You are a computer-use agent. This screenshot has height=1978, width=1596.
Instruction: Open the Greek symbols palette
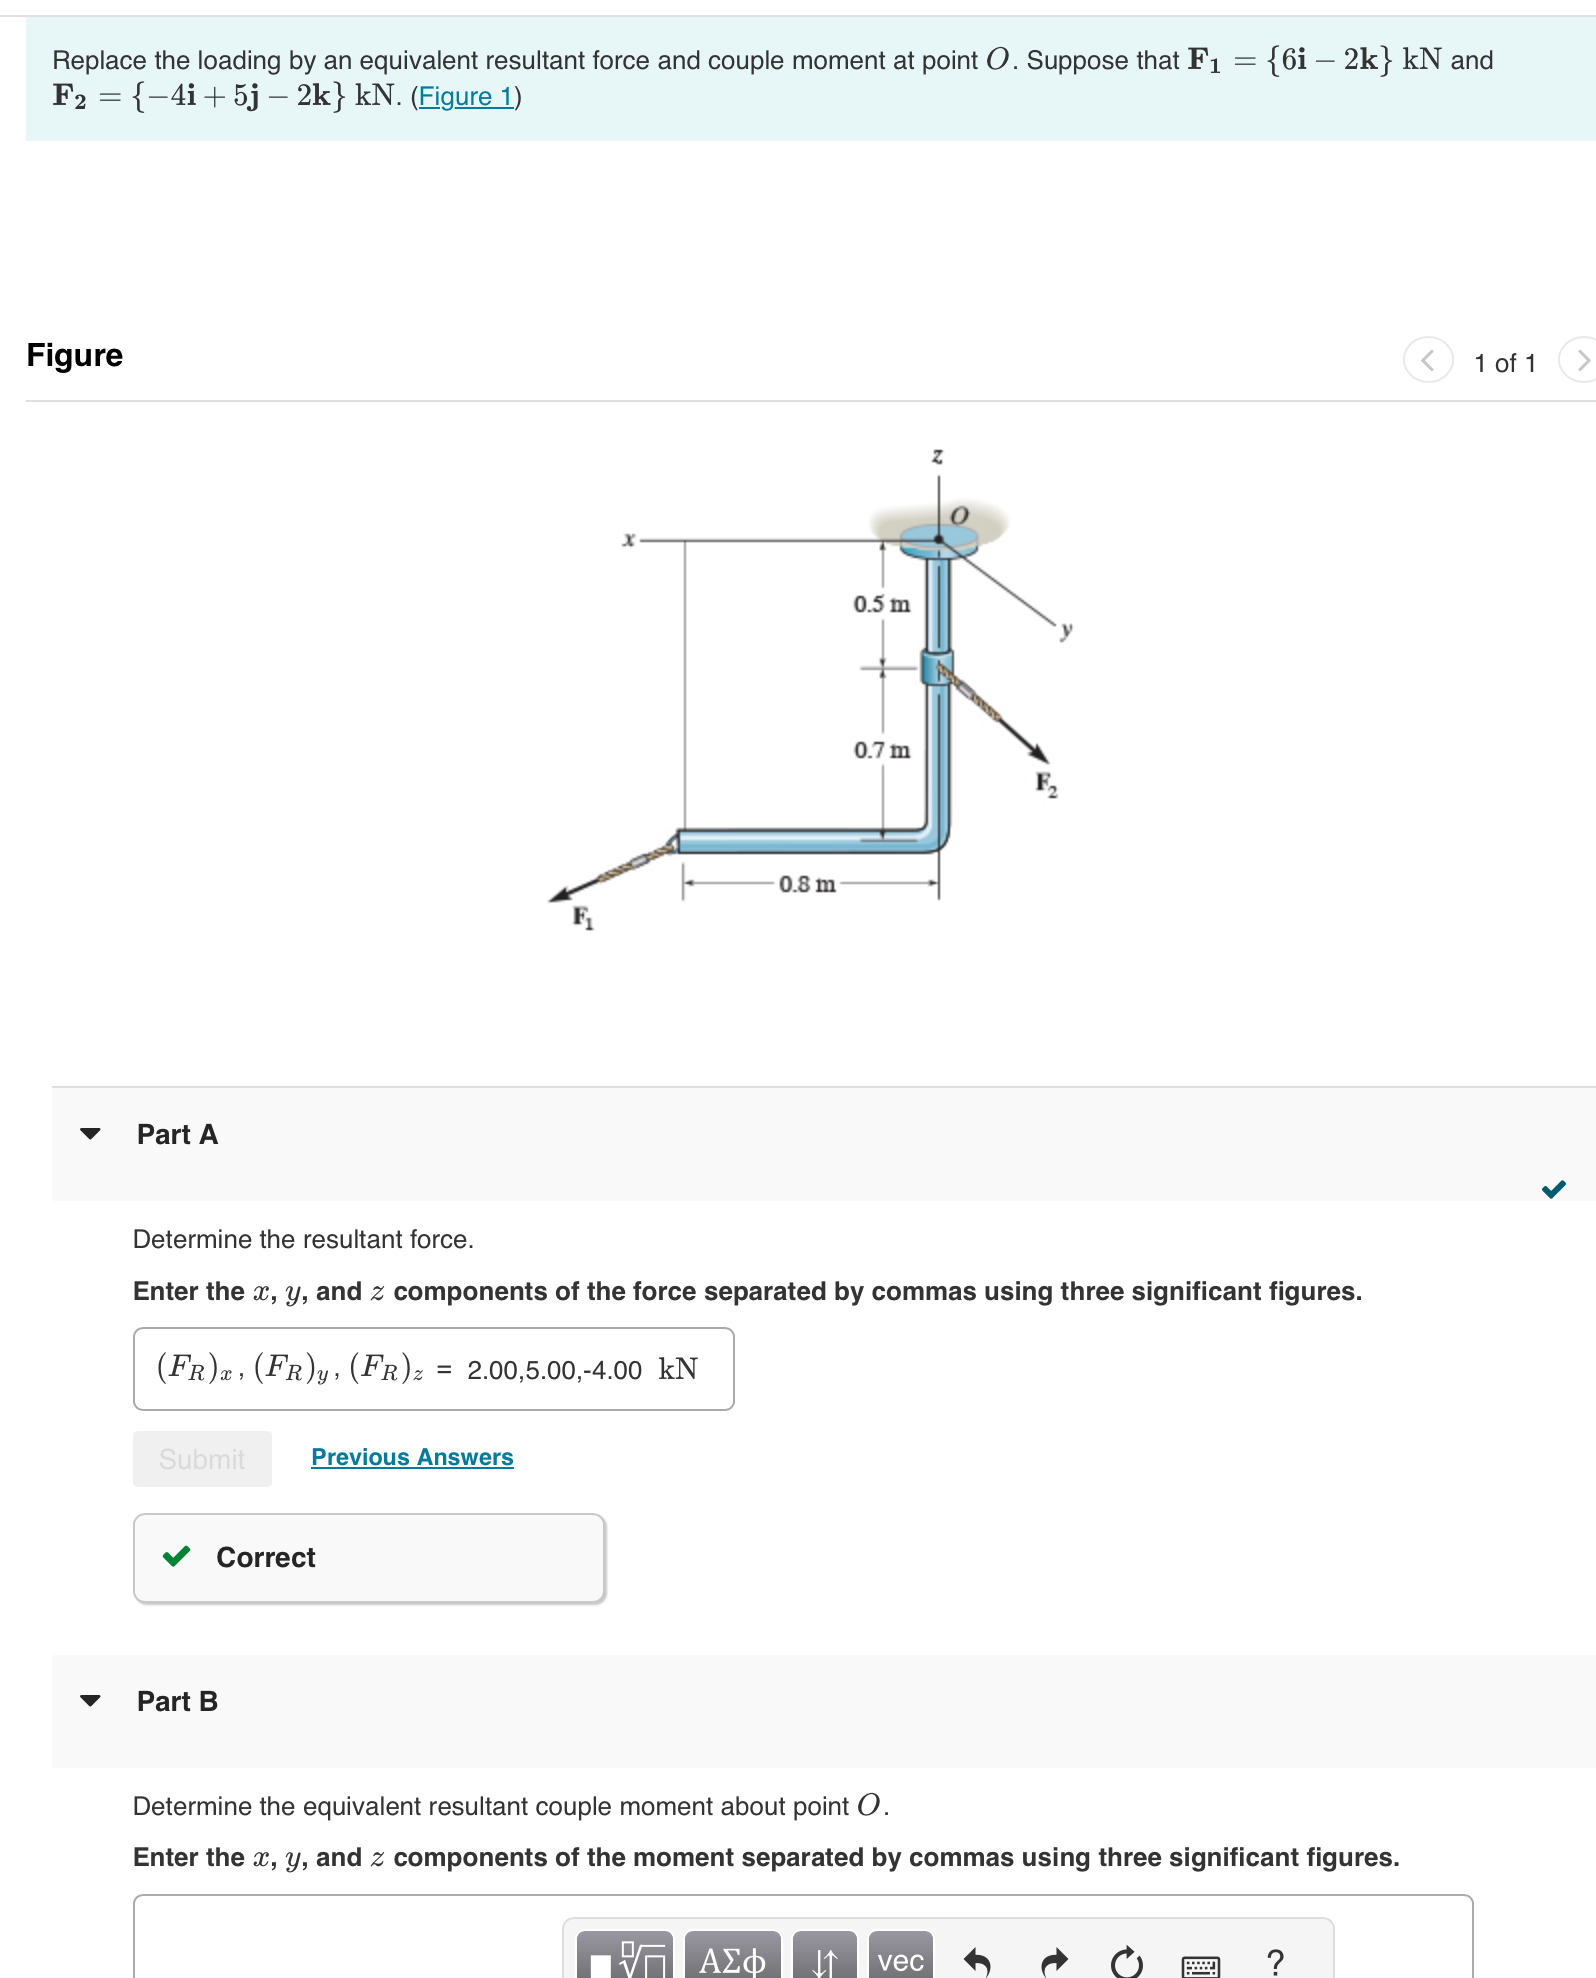[732, 1958]
